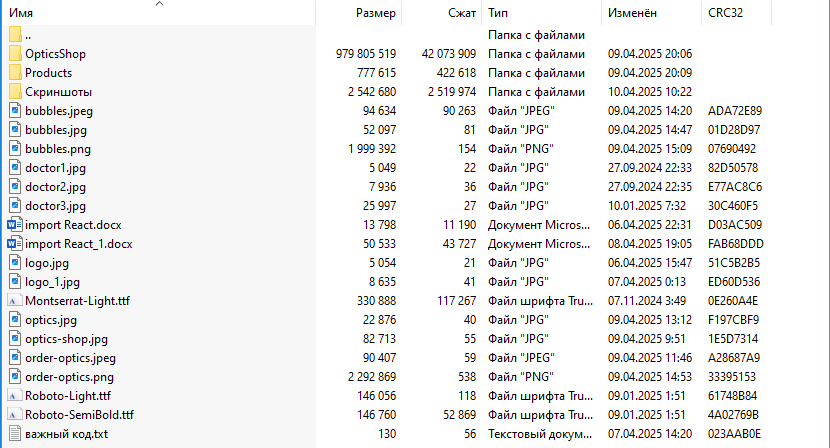Click the import React_1.docx Word icon

[x=14, y=244]
